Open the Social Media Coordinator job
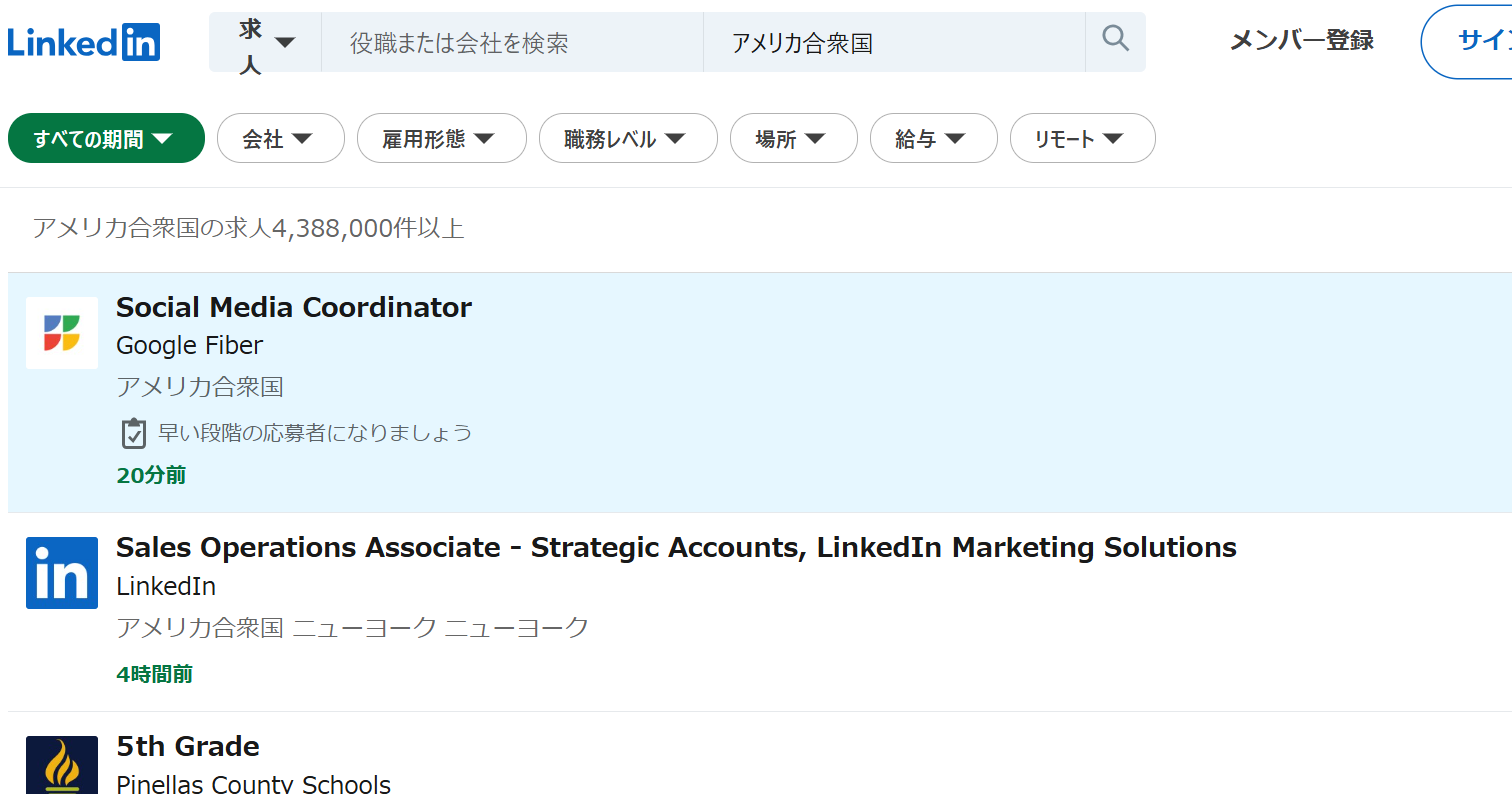This screenshot has width=1512, height=794. [294, 307]
